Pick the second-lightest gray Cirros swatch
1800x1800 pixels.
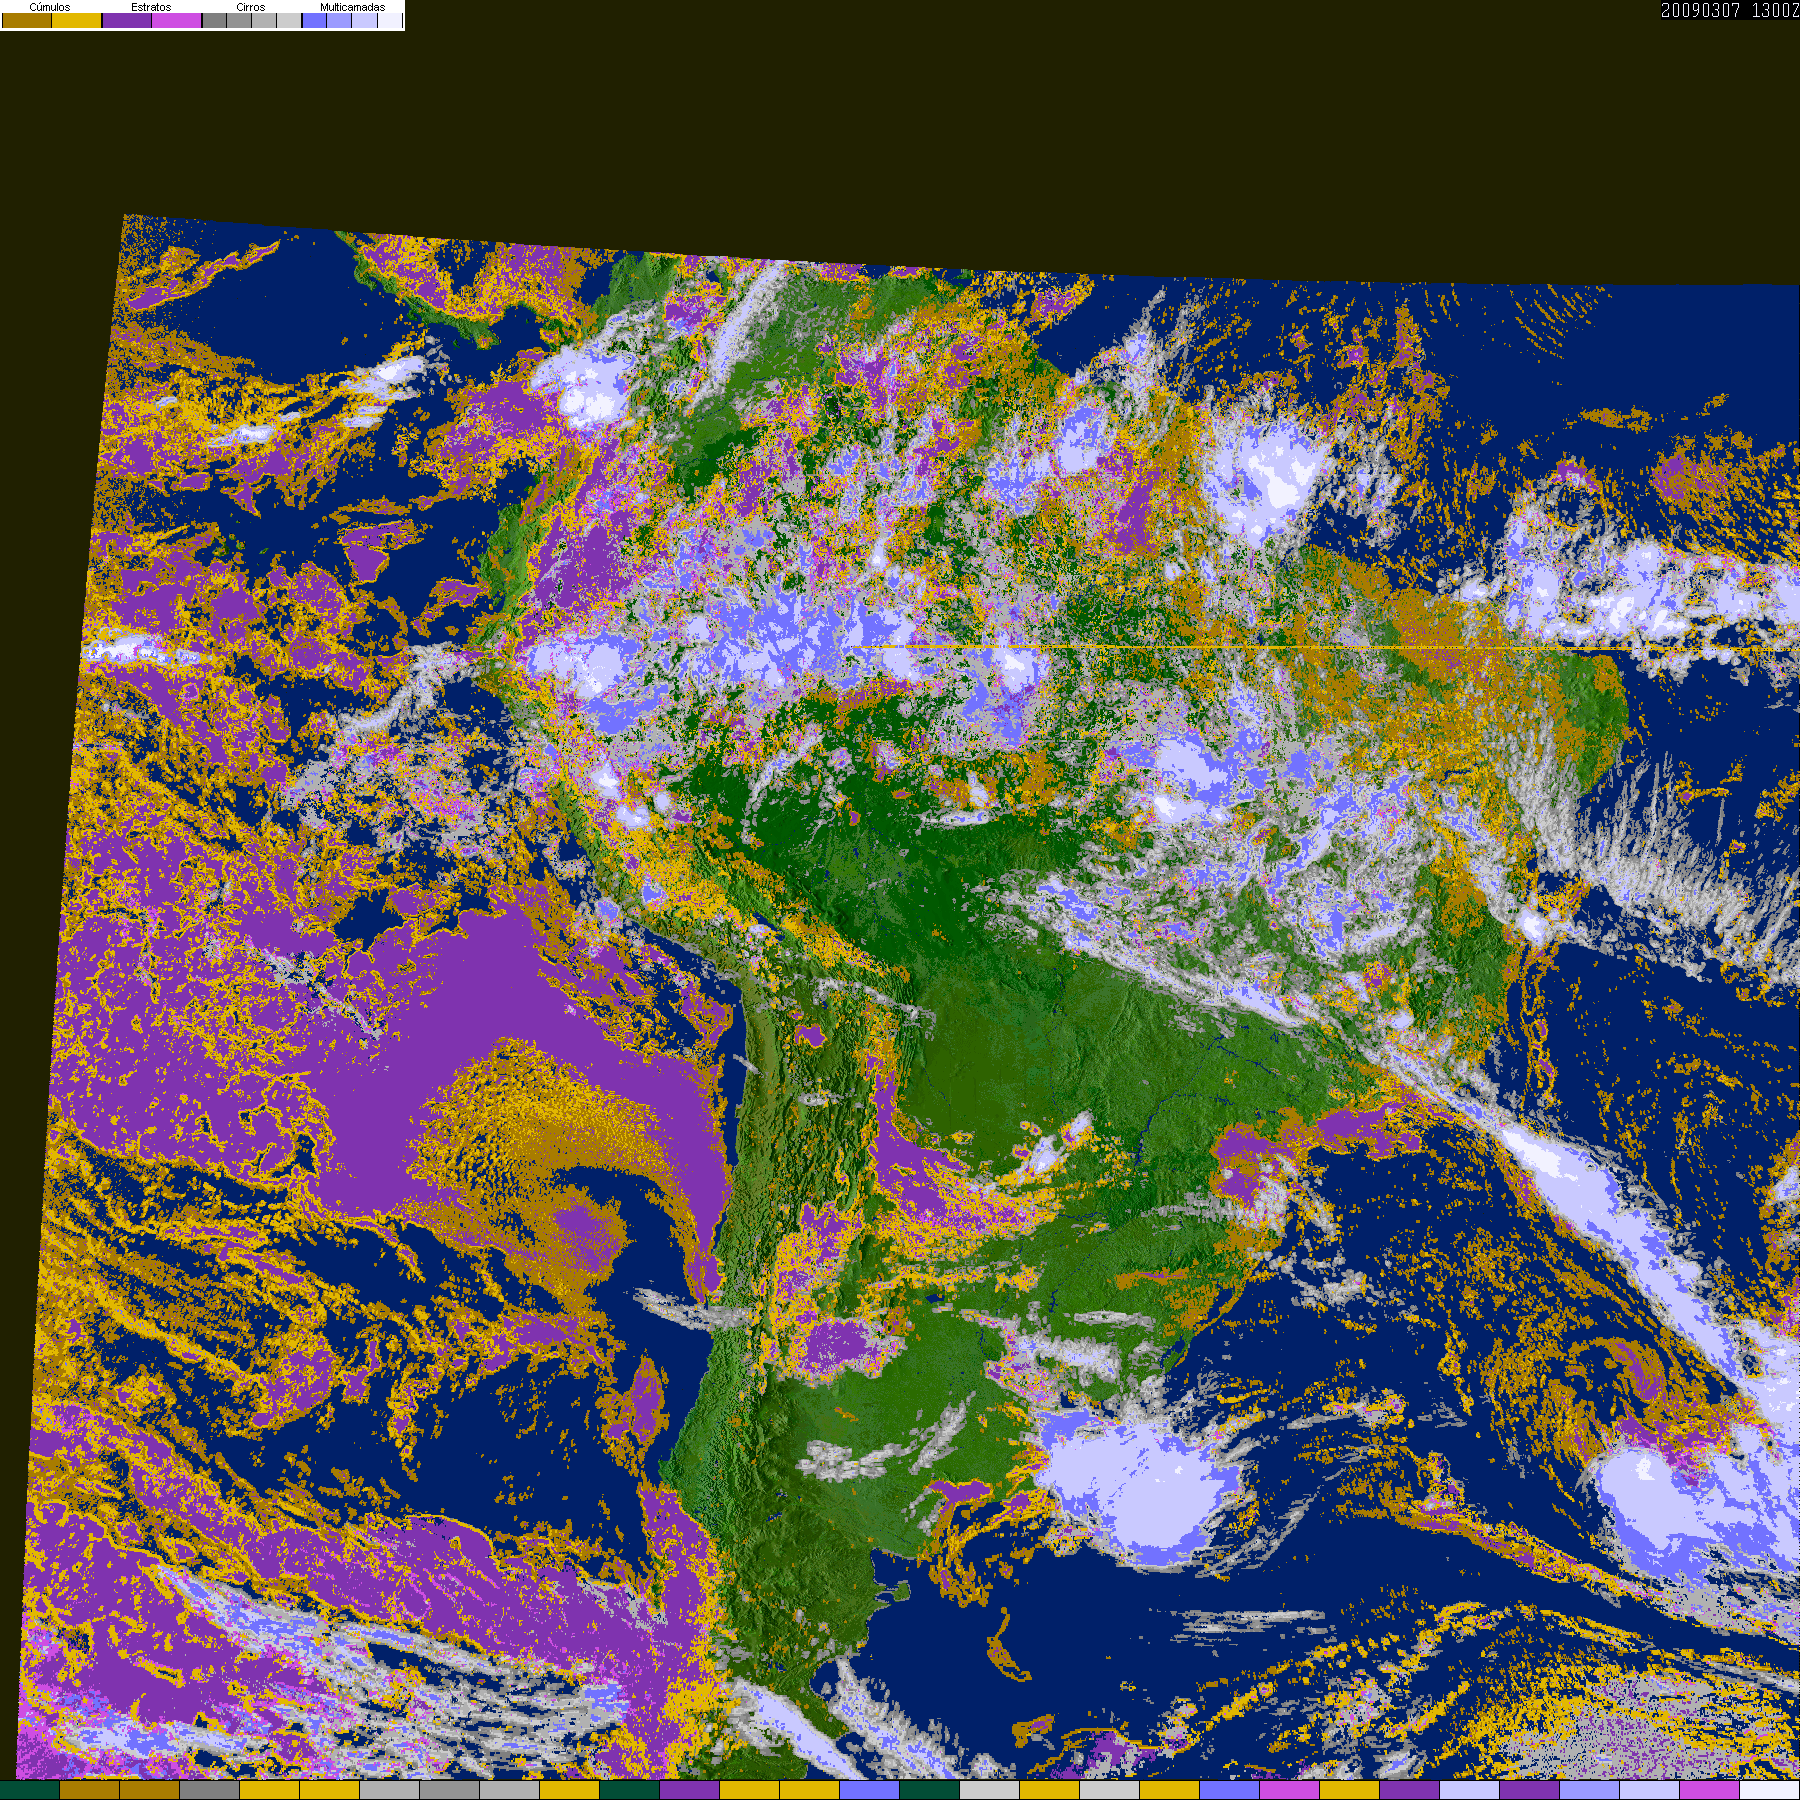[264, 20]
